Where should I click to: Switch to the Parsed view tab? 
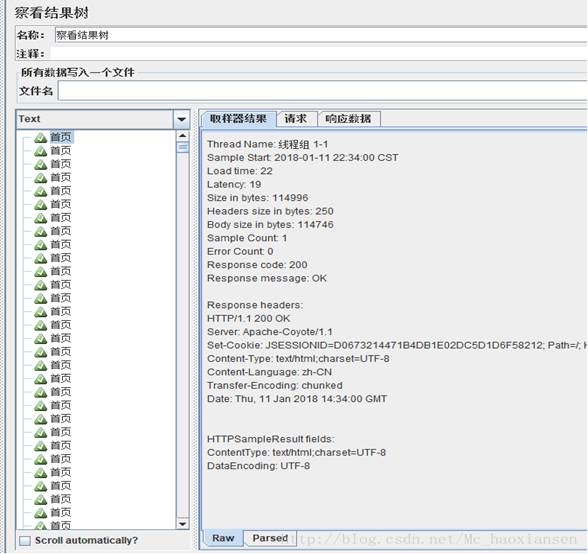coord(270,538)
